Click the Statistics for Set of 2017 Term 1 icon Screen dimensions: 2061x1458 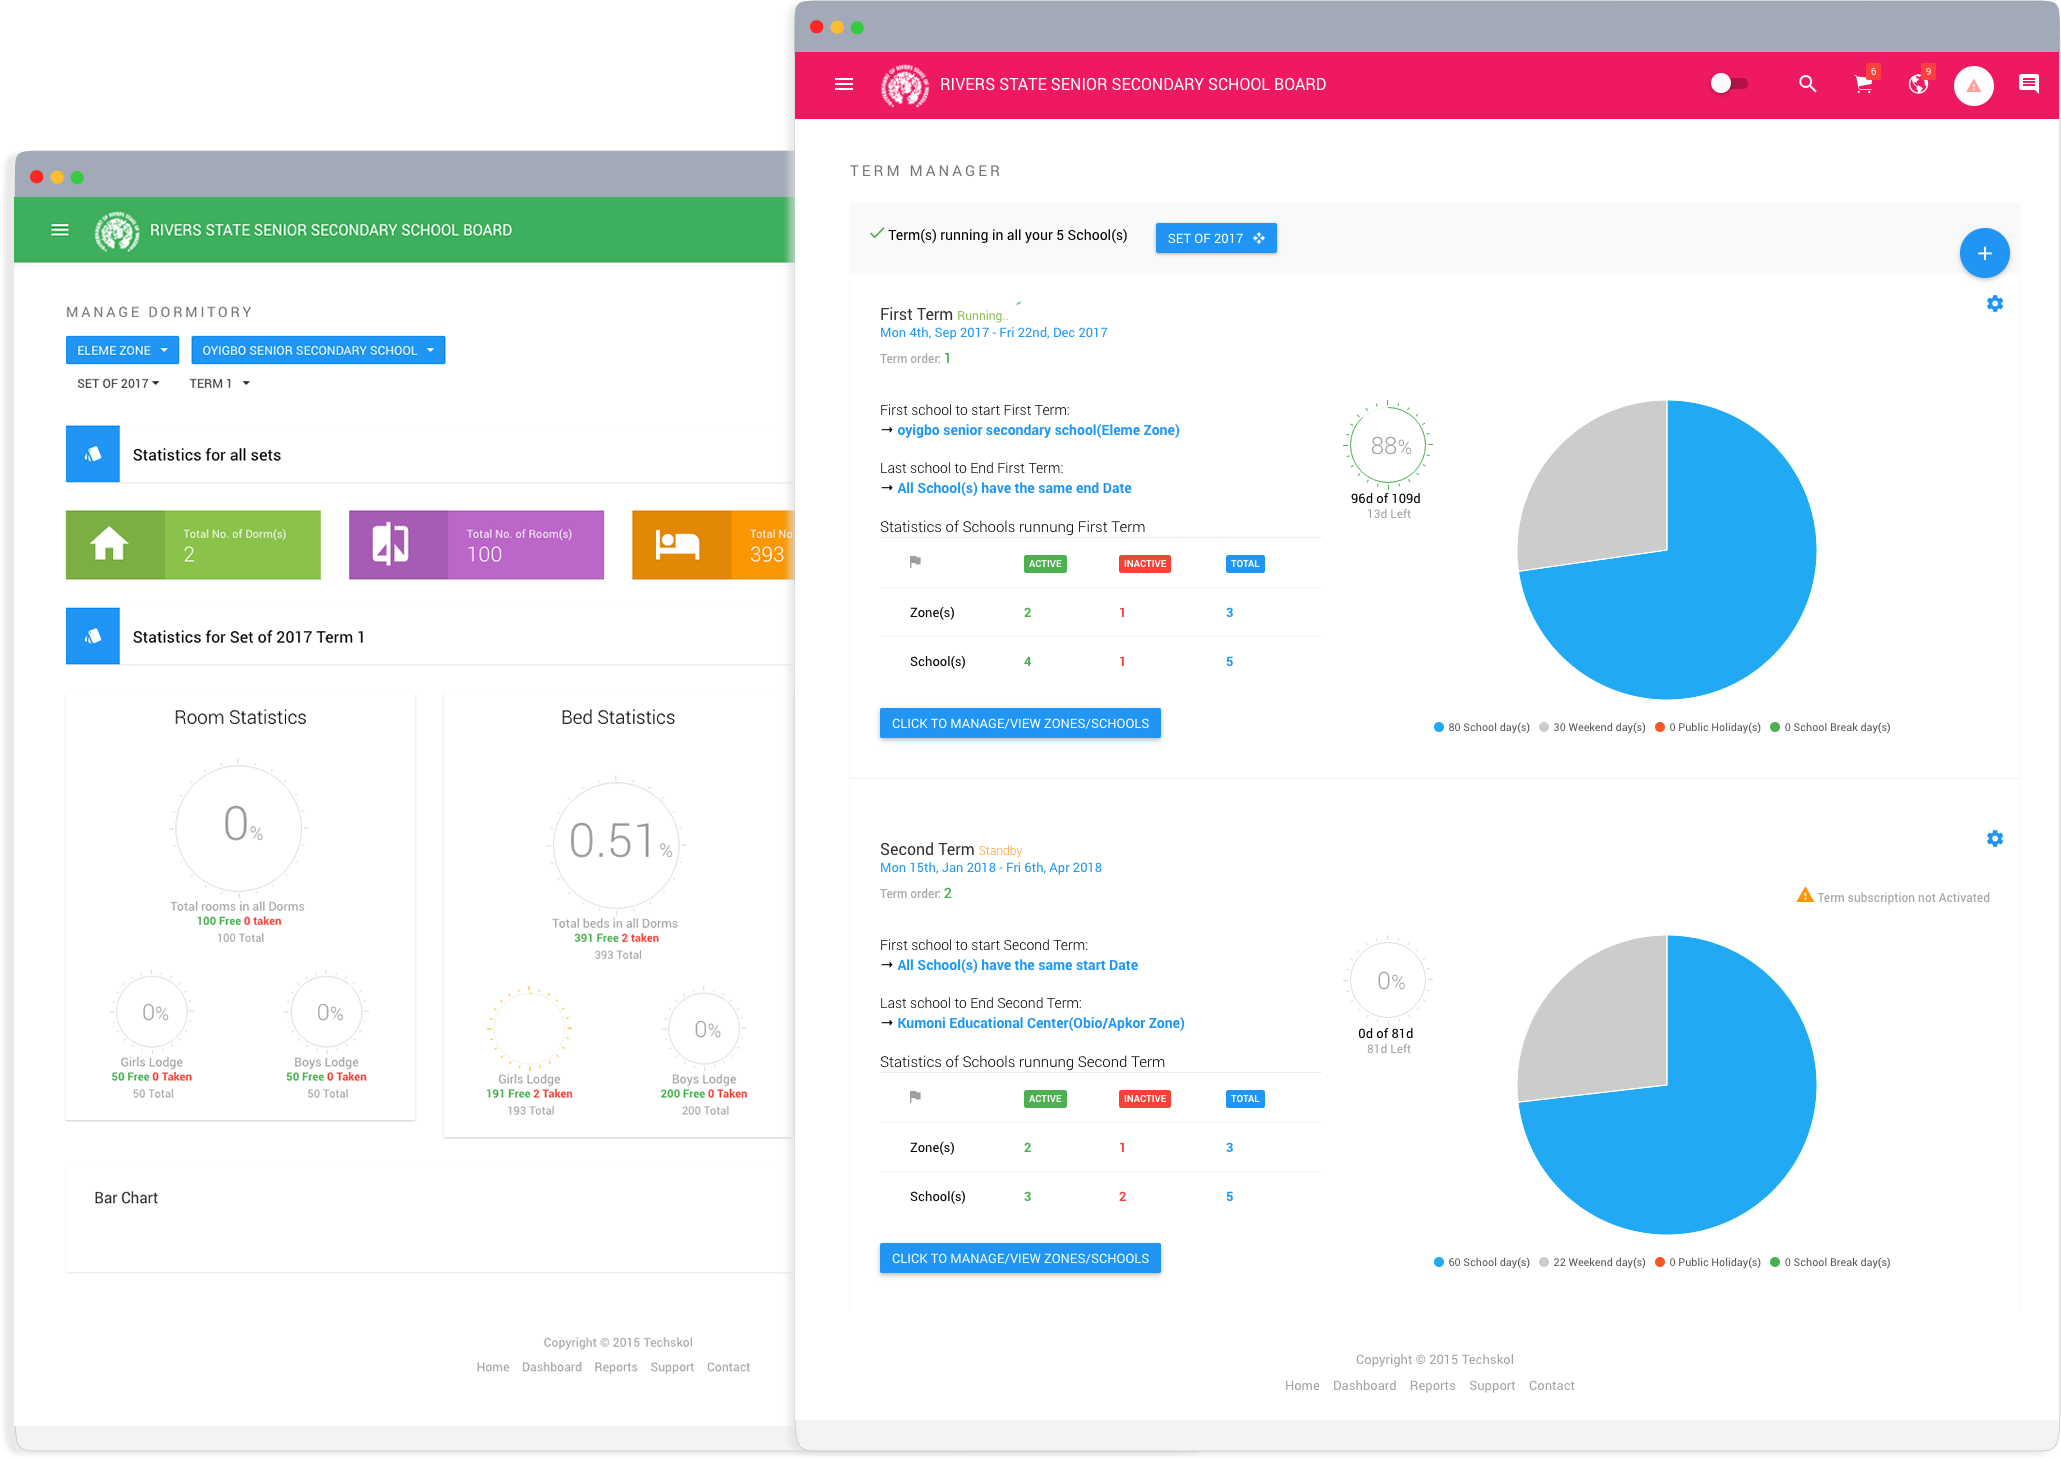[x=92, y=636]
